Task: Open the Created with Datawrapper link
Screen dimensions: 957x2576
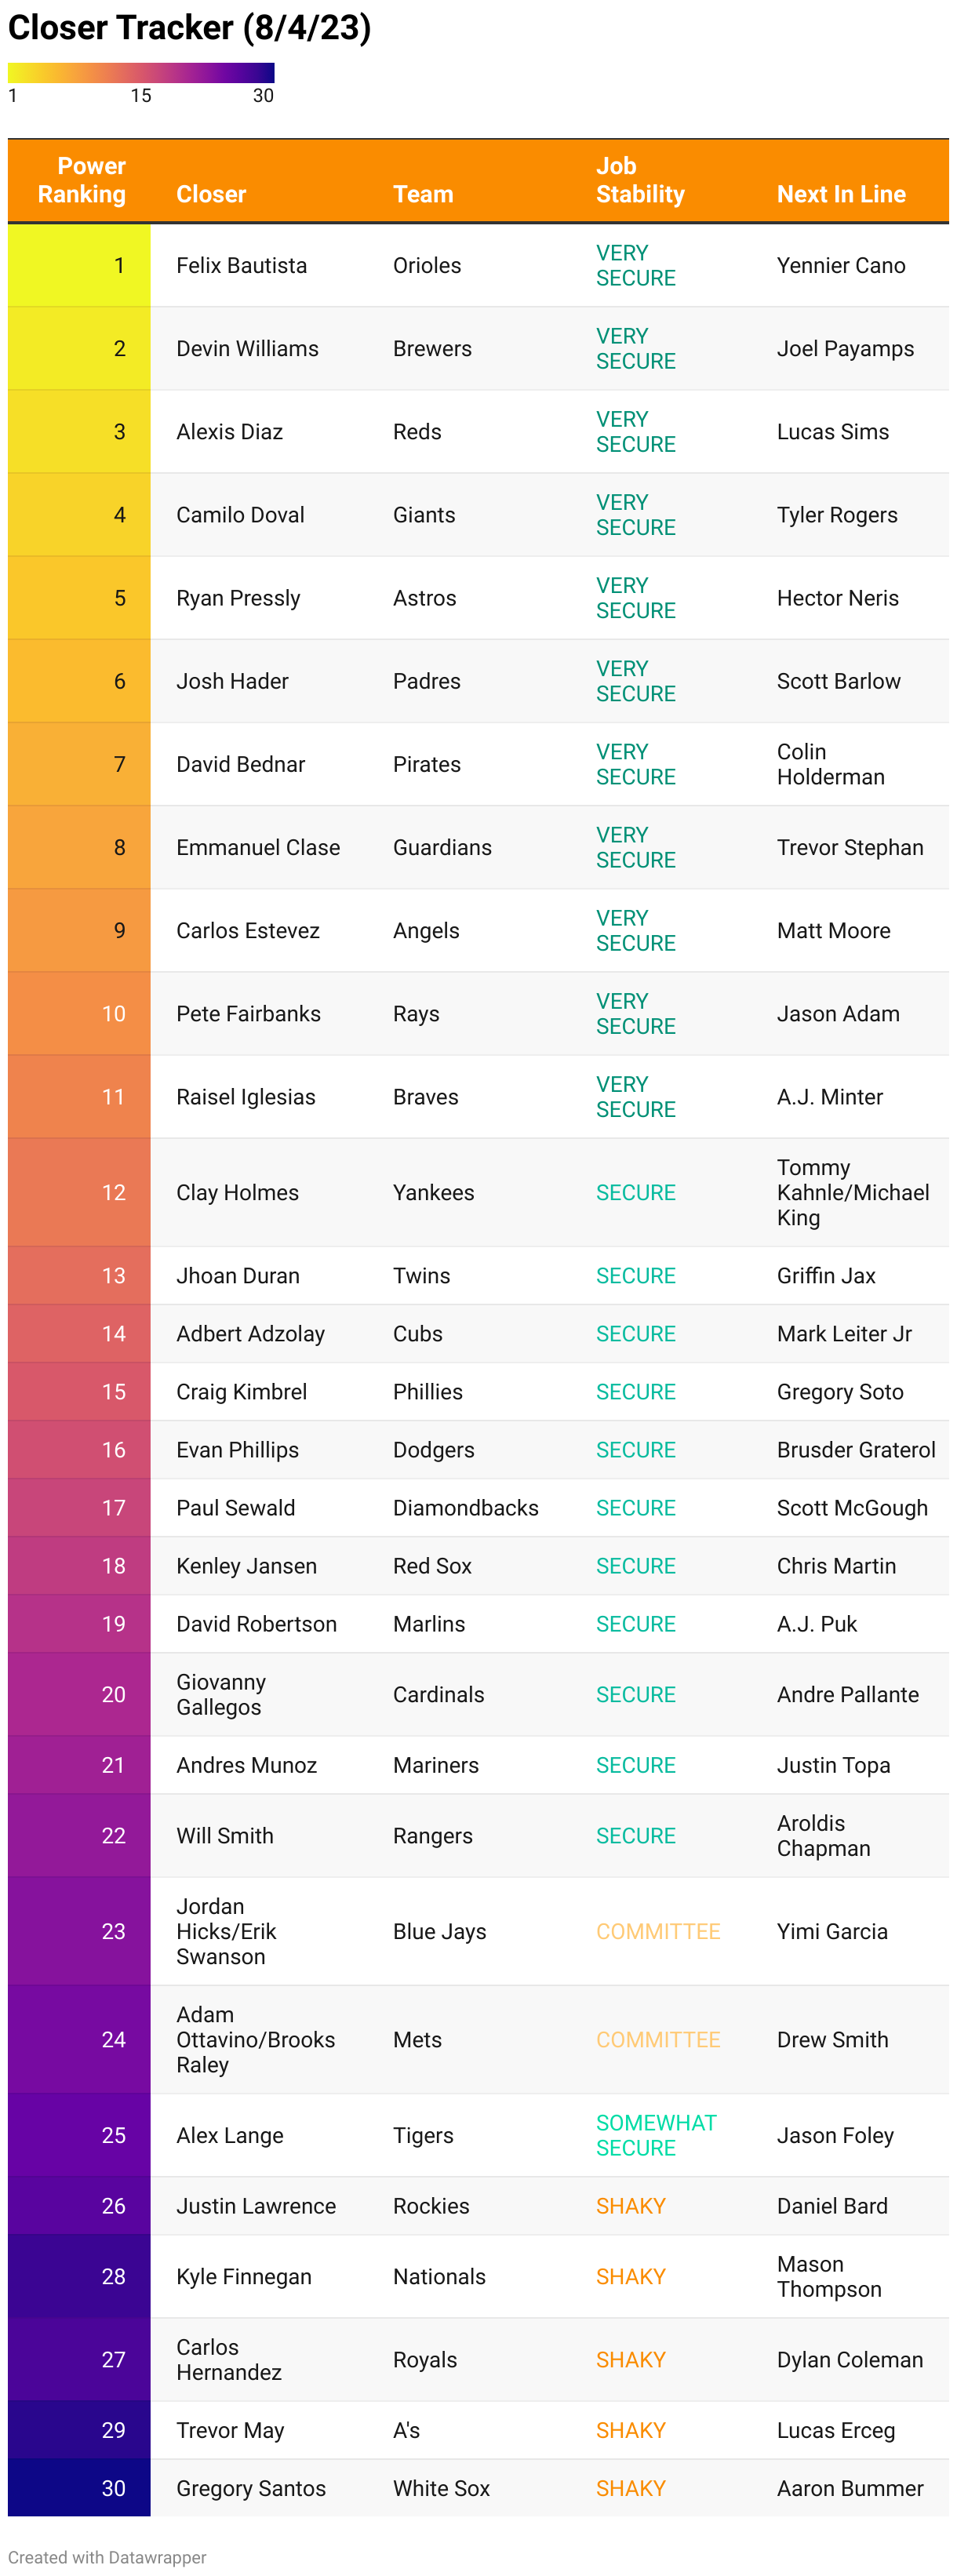Action: tap(107, 2557)
